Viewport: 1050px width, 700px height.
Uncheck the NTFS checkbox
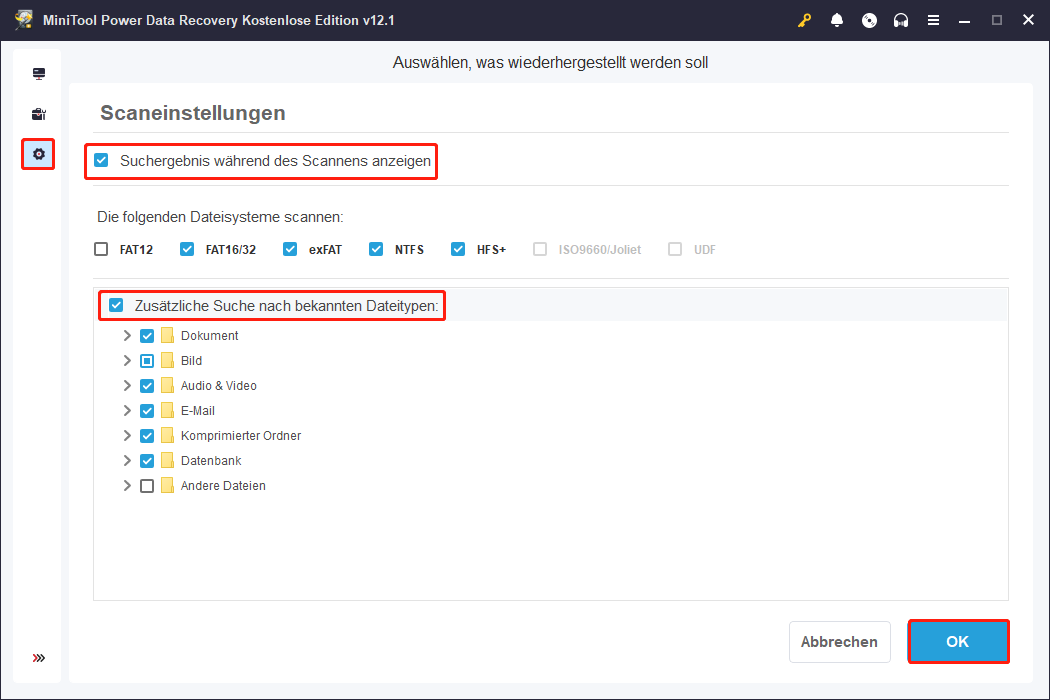click(376, 249)
